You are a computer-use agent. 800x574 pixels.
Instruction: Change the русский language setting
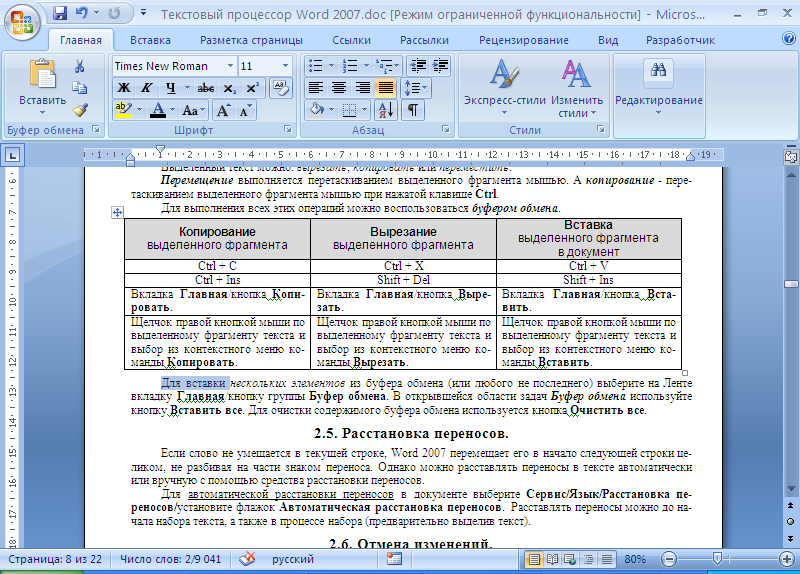pyautogui.click(x=292, y=559)
